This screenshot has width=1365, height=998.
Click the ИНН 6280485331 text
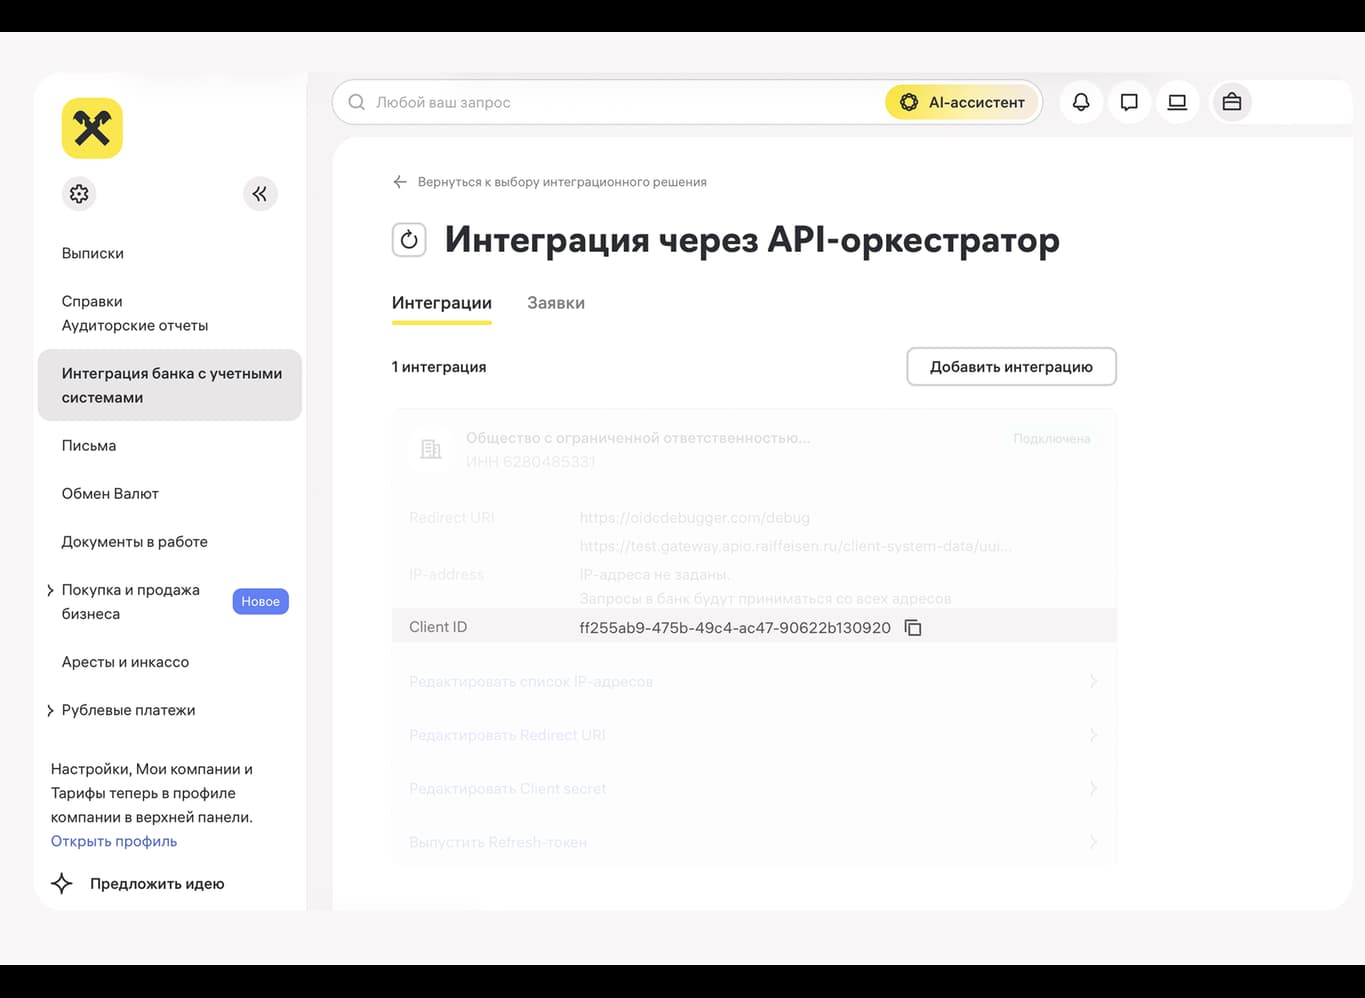(531, 461)
